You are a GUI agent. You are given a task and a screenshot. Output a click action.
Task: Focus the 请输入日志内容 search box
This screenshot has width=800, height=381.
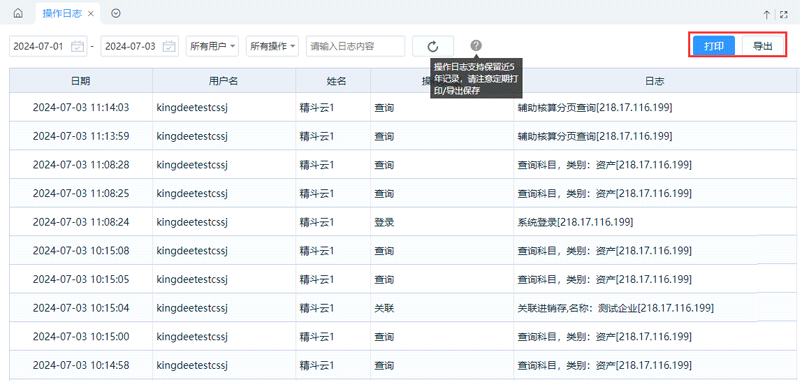(x=356, y=46)
